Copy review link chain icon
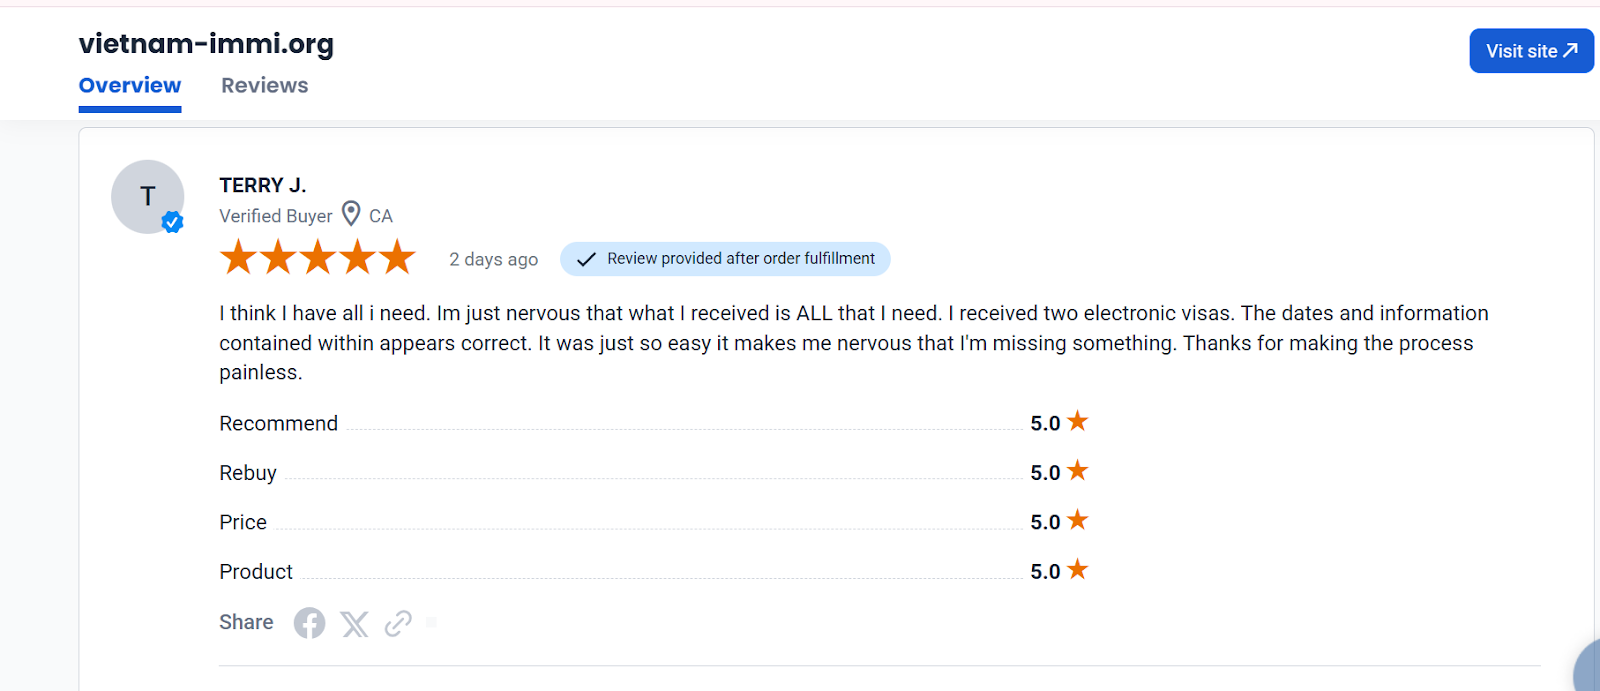 click(398, 623)
